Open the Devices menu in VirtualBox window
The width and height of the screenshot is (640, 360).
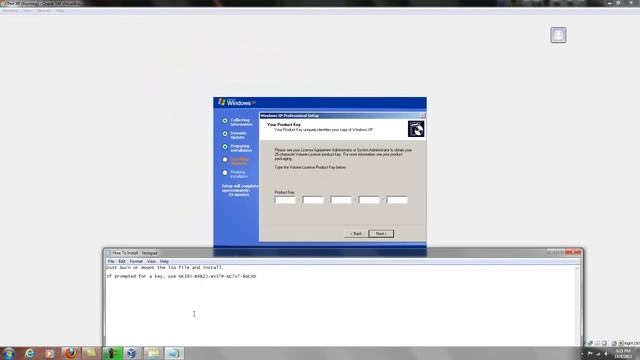44,11
